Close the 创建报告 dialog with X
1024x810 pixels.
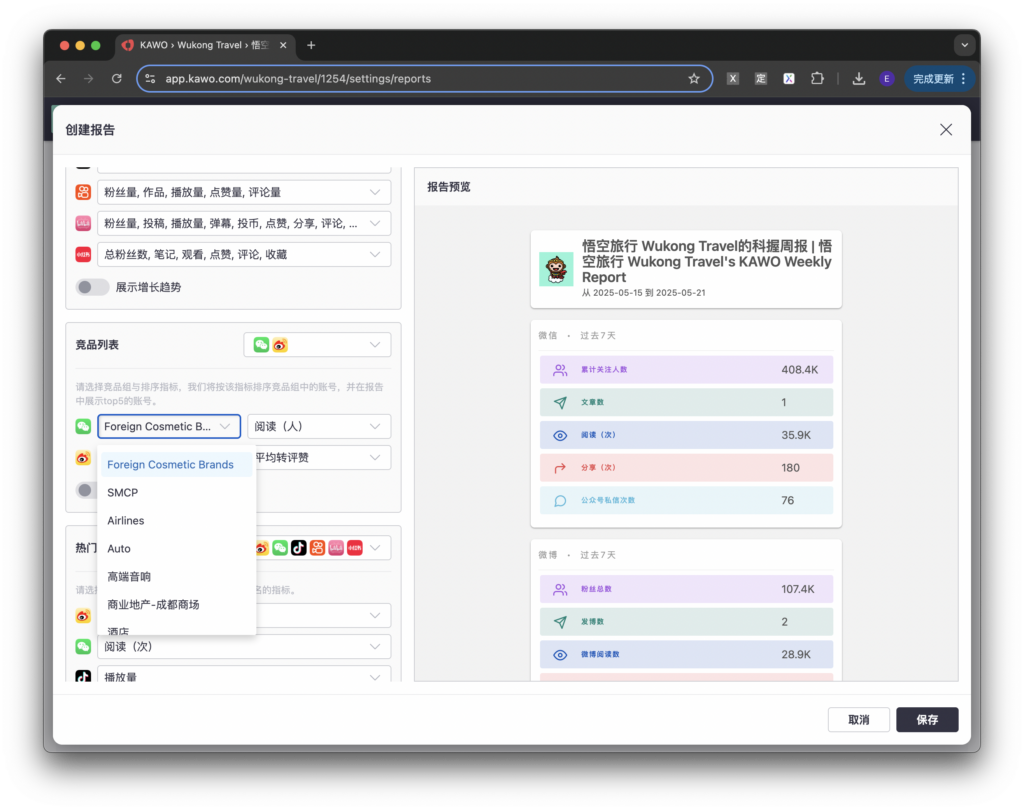[946, 130]
